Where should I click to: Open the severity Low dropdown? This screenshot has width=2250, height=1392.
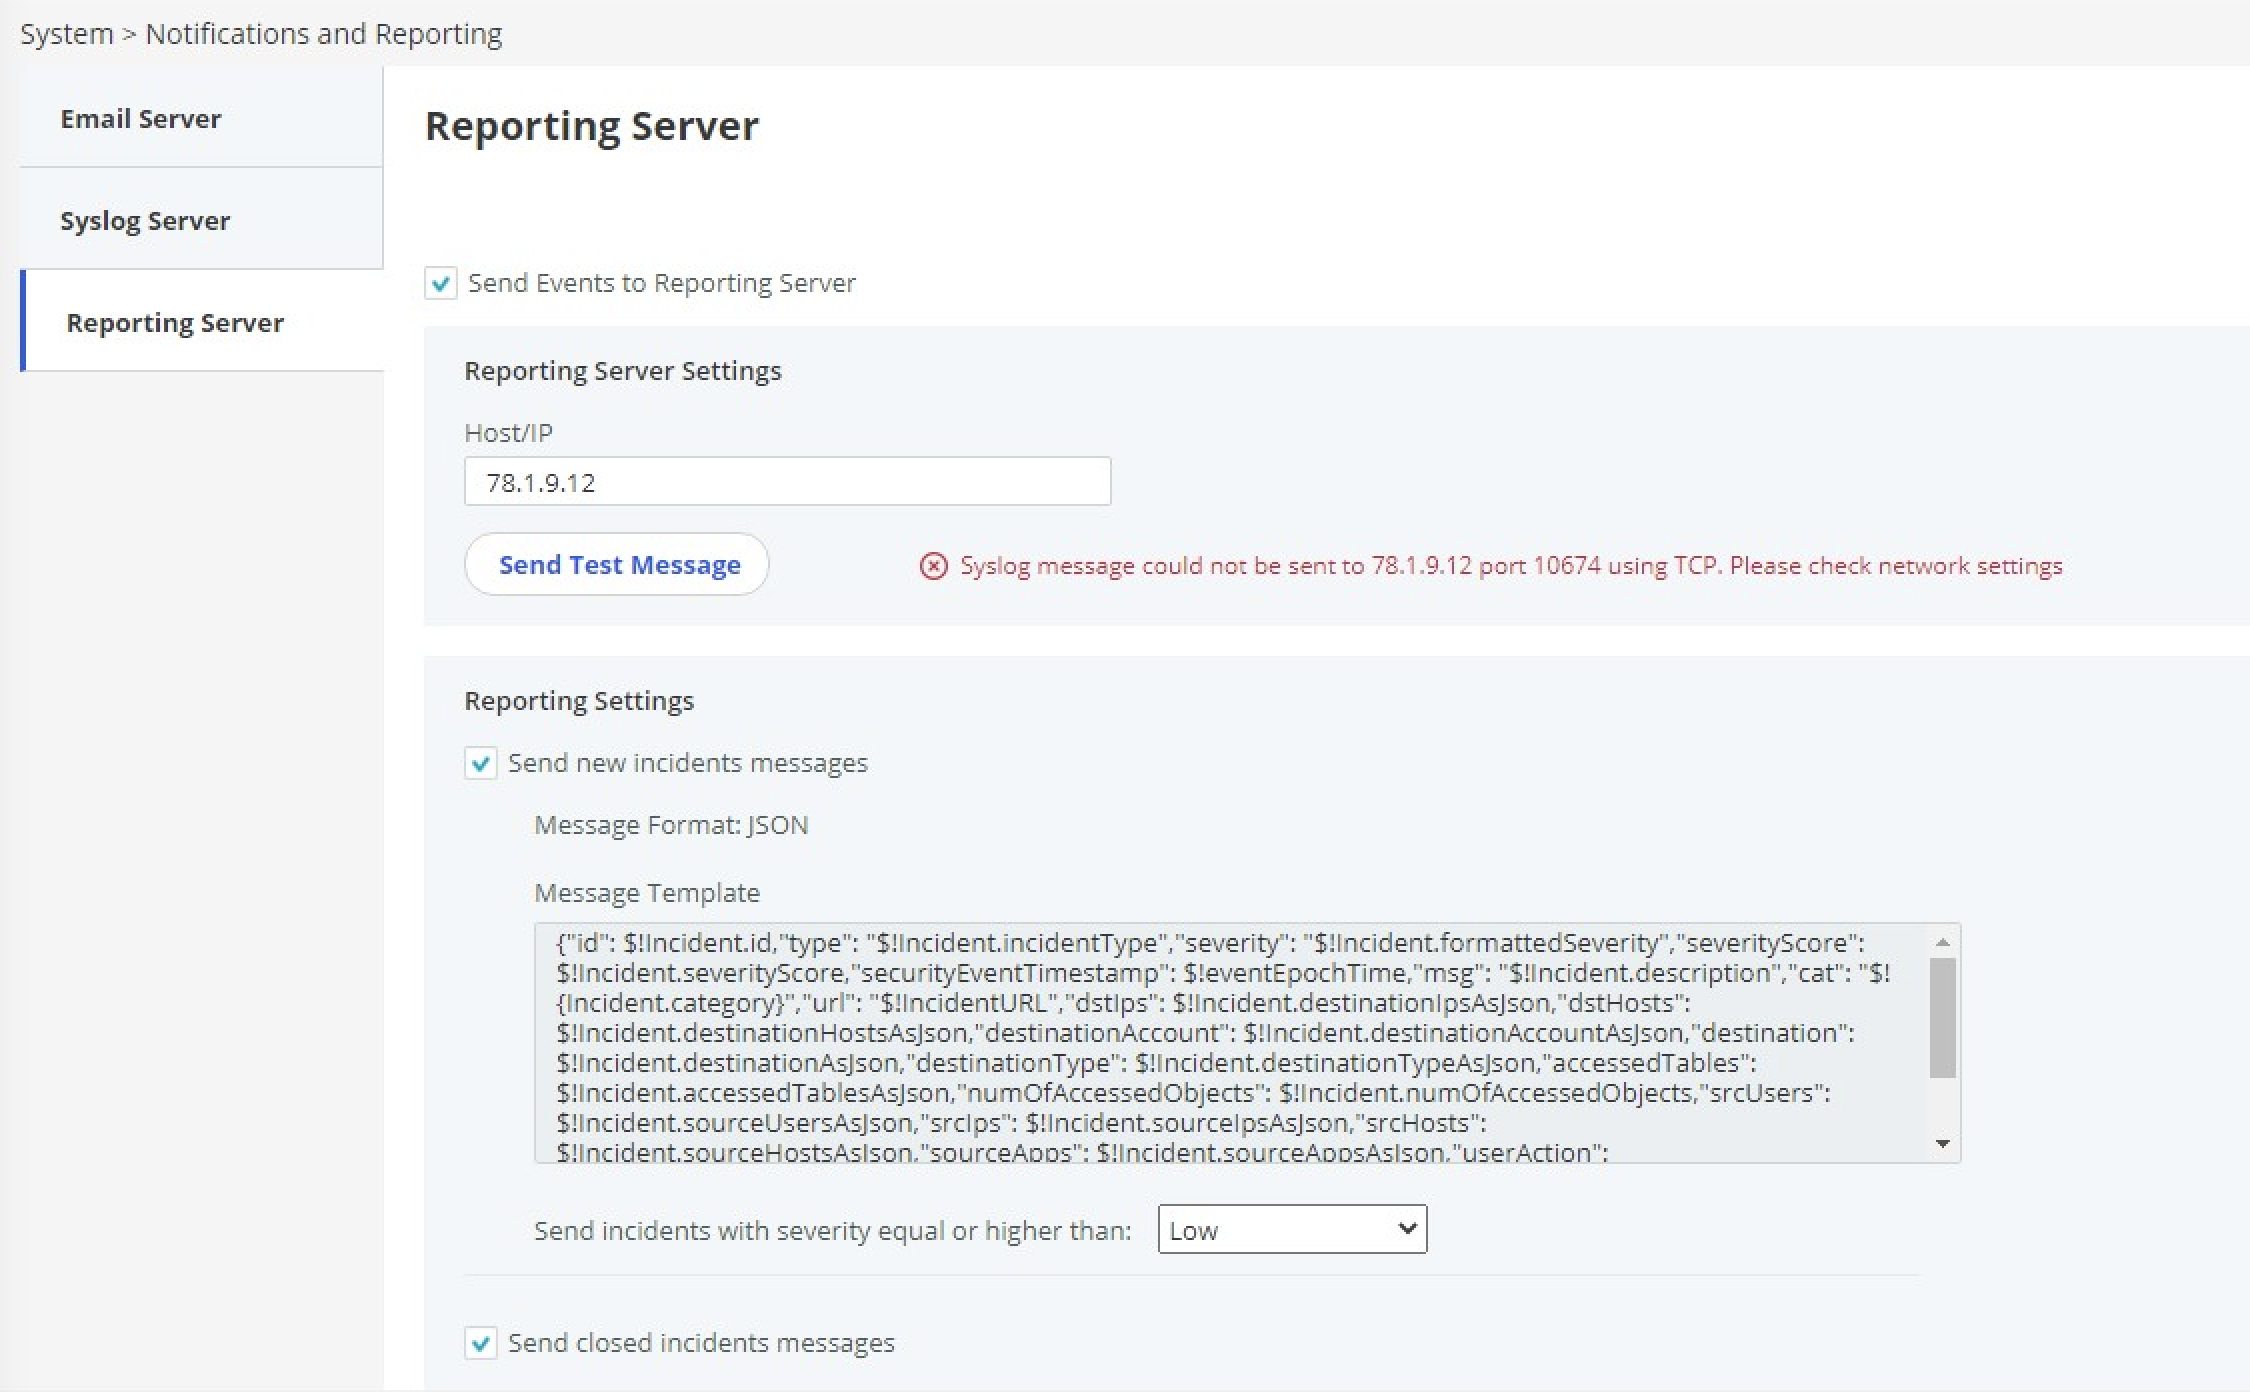1291,1229
